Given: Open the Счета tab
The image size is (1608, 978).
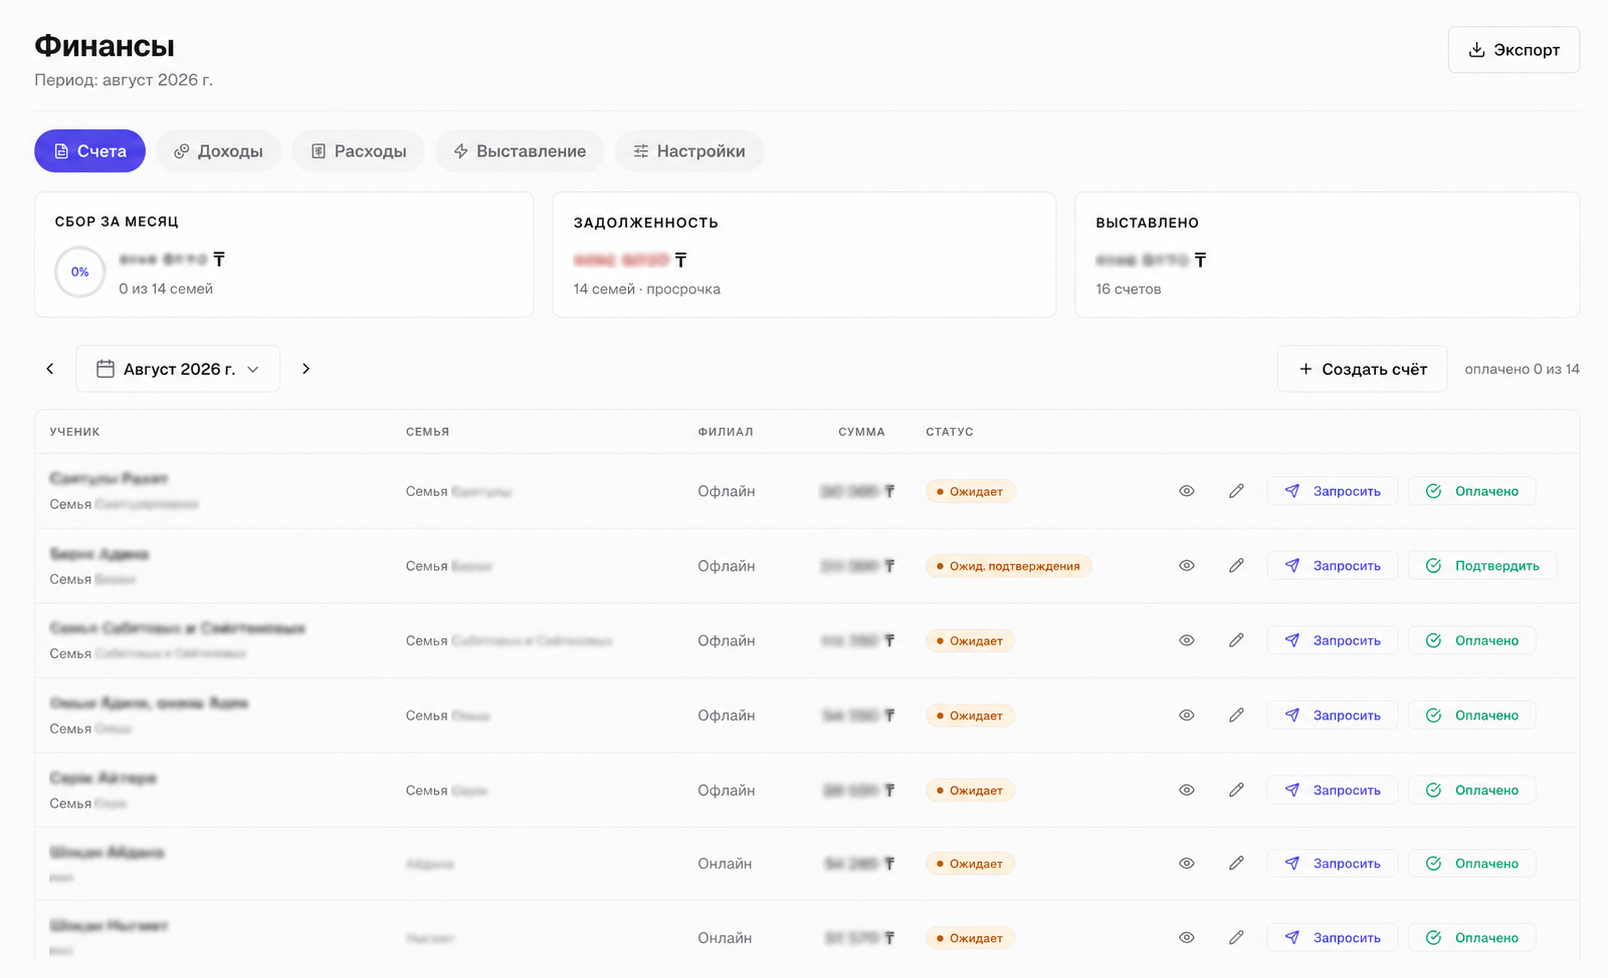Looking at the screenshot, I should coord(90,151).
